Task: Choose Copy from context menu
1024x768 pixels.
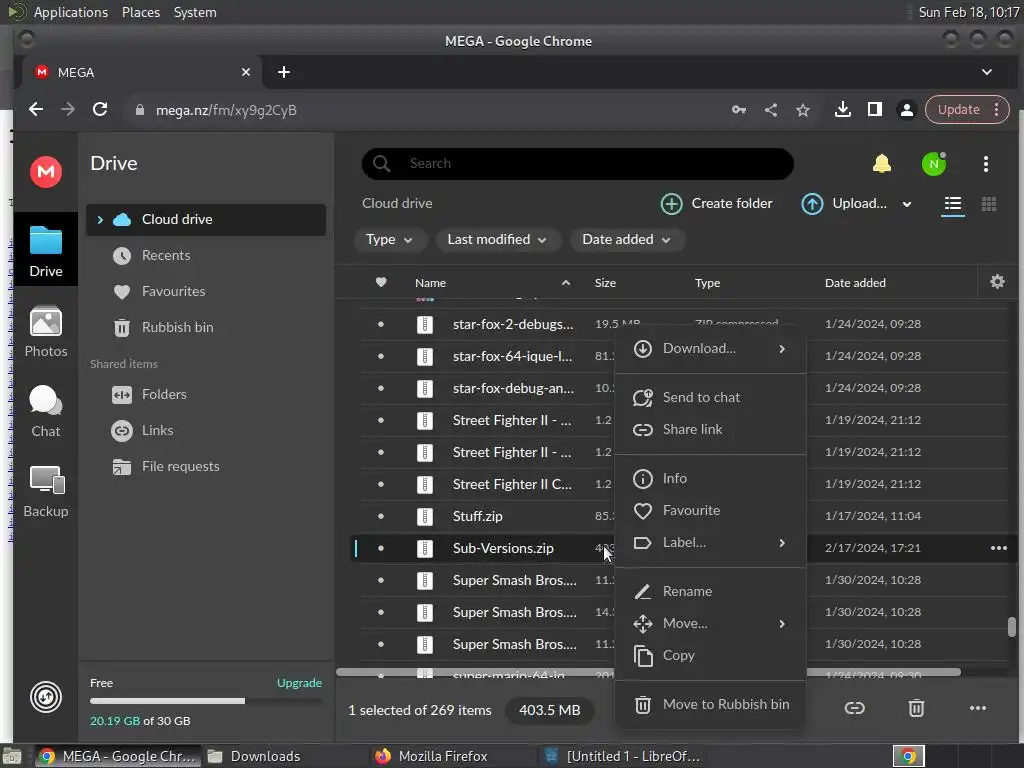Action: point(710,655)
